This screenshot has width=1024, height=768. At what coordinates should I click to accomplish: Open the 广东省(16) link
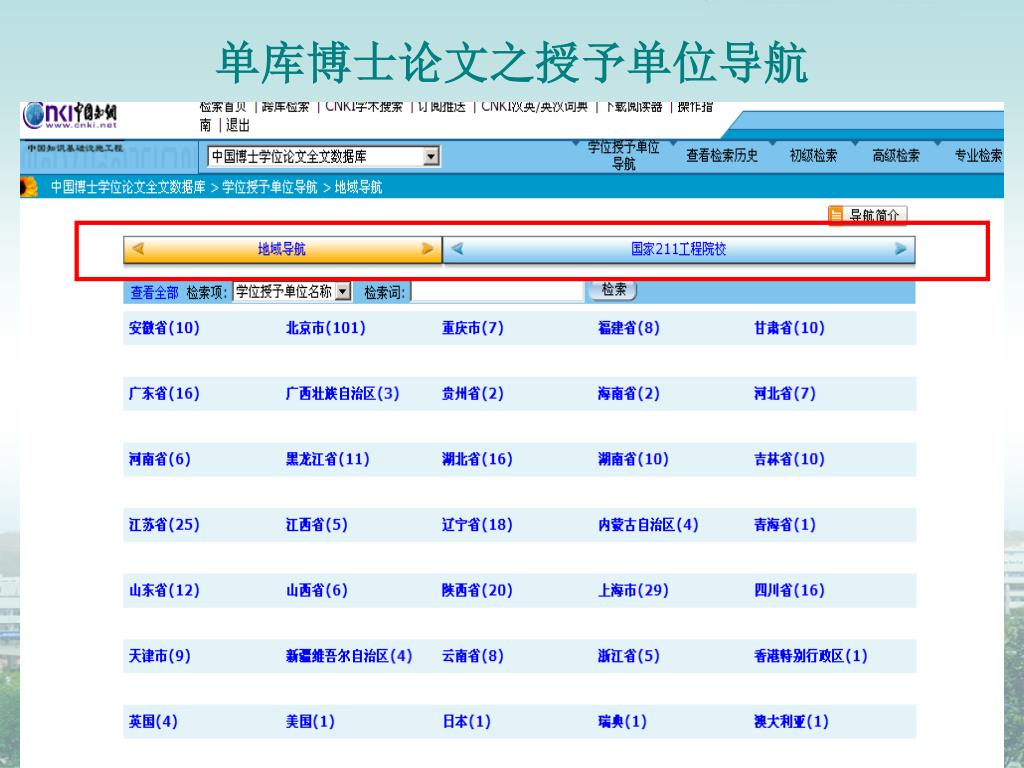(x=164, y=394)
